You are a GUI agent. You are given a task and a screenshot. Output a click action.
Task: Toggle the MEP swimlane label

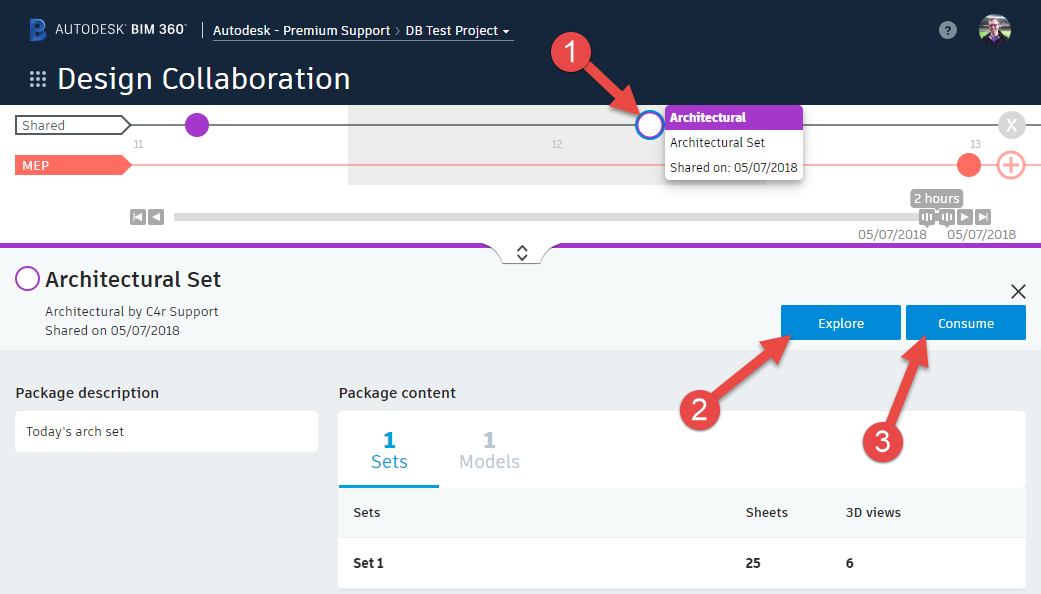65,165
